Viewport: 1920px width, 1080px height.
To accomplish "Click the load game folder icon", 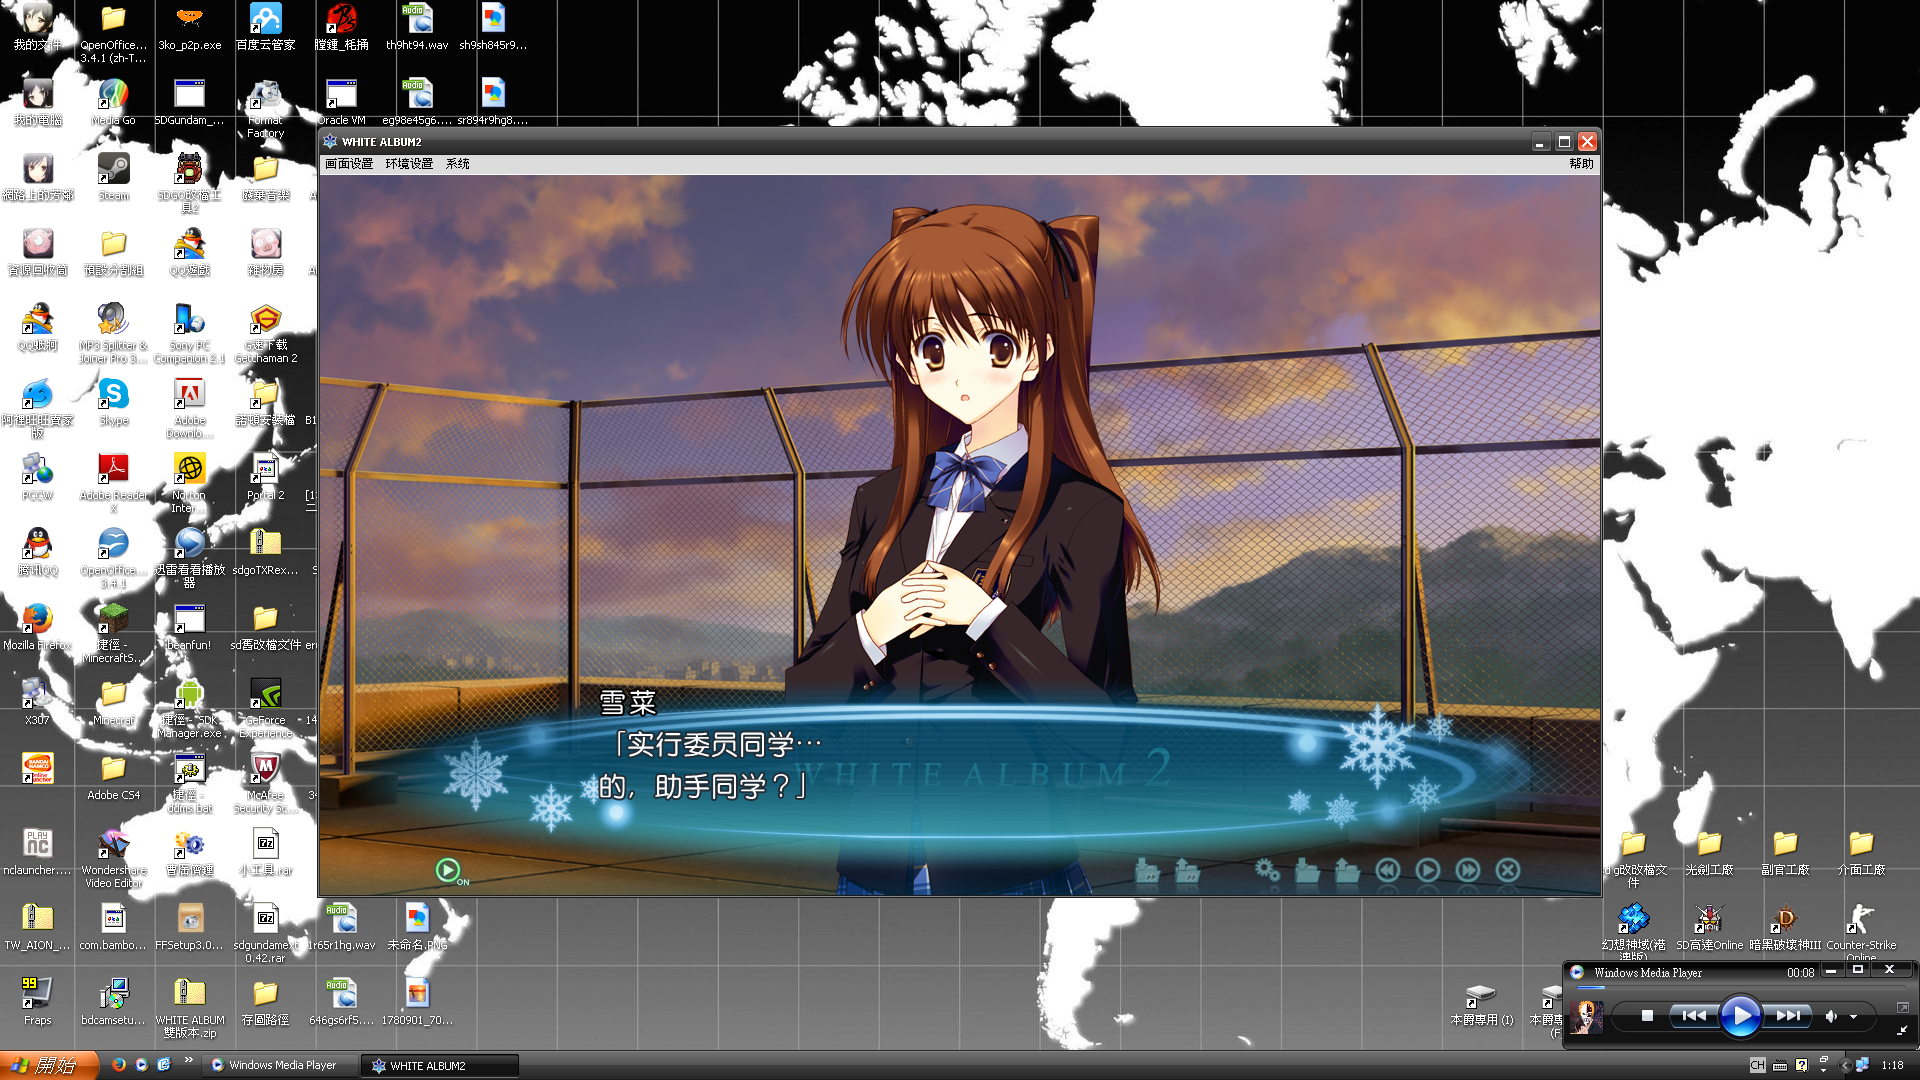I will pyautogui.click(x=1347, y=871).
